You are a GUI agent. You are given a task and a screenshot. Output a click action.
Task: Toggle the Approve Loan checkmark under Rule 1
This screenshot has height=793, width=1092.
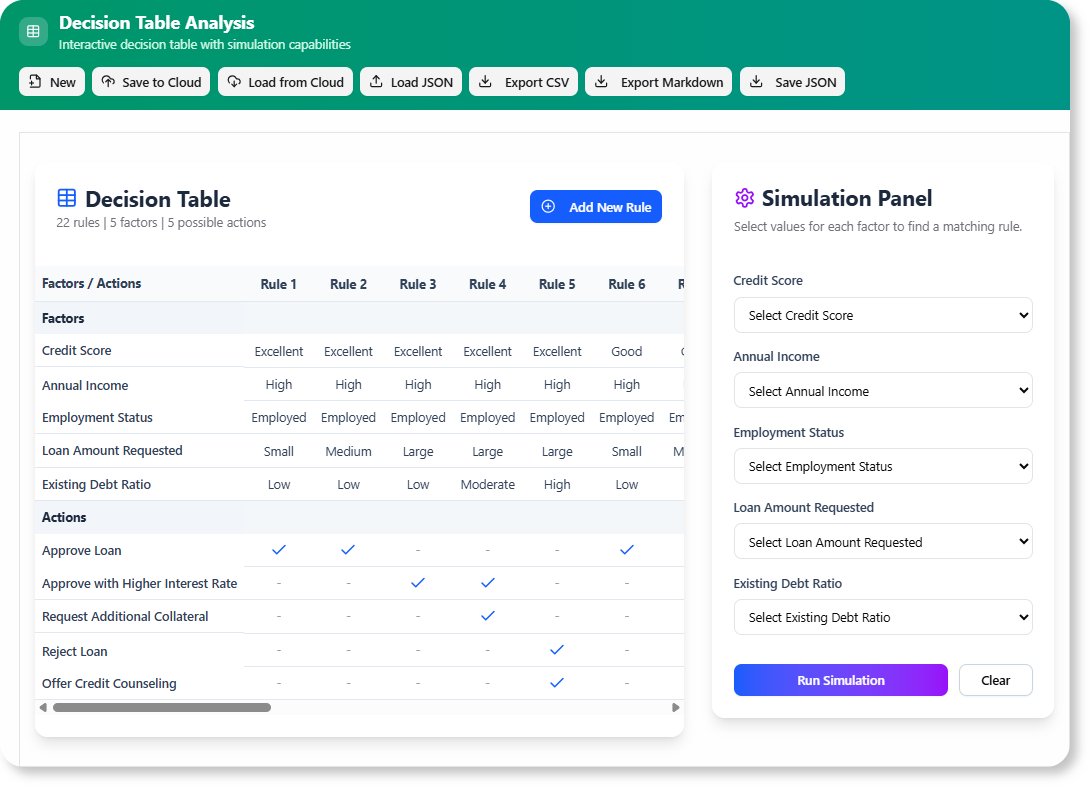click(x=279, y=549)
